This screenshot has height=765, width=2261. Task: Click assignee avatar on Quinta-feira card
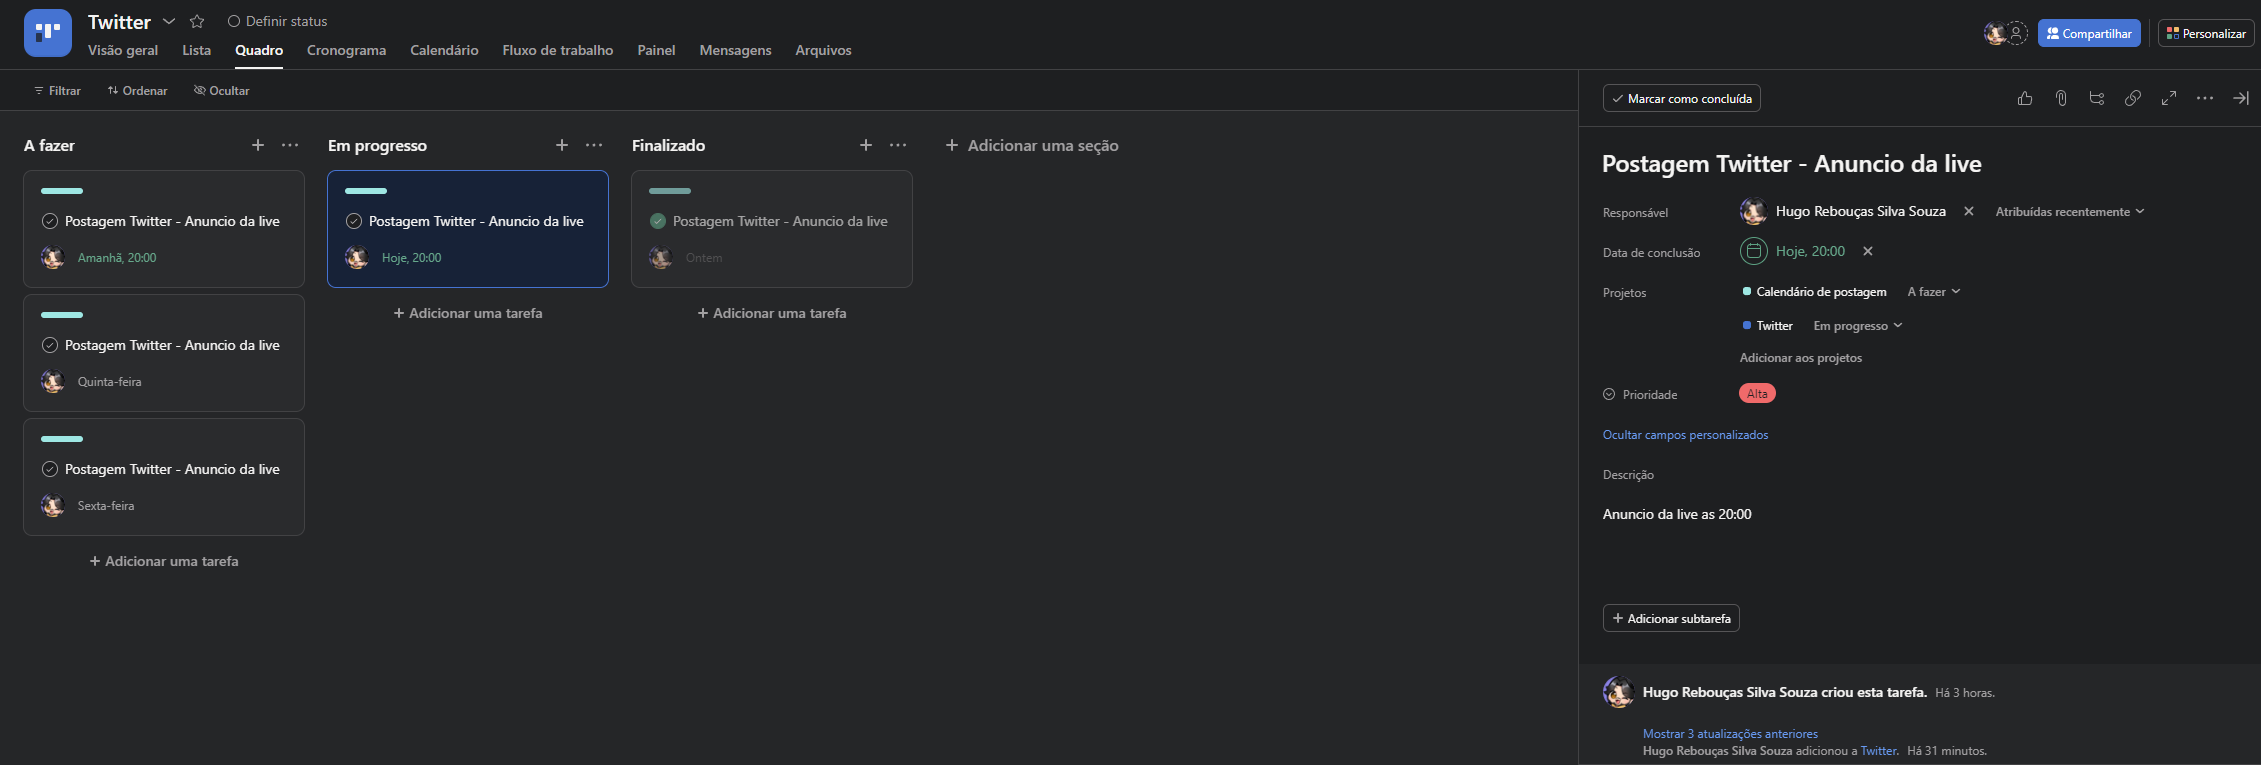(53, 381)
